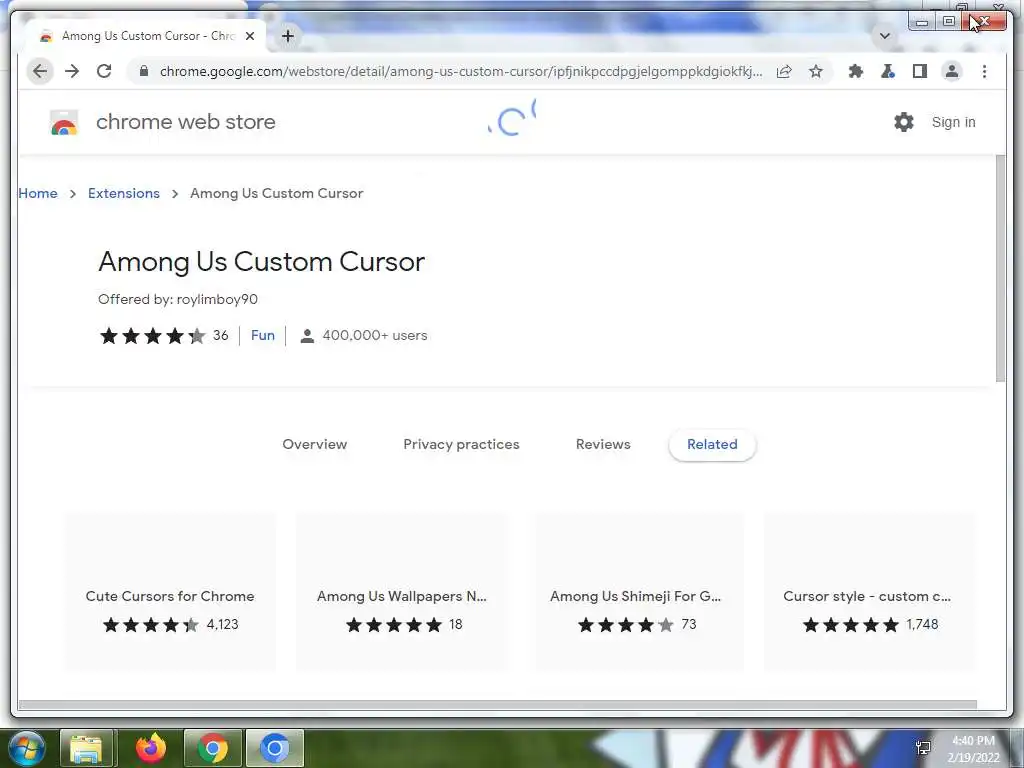Click the horizontal page scrollbar

498,705
